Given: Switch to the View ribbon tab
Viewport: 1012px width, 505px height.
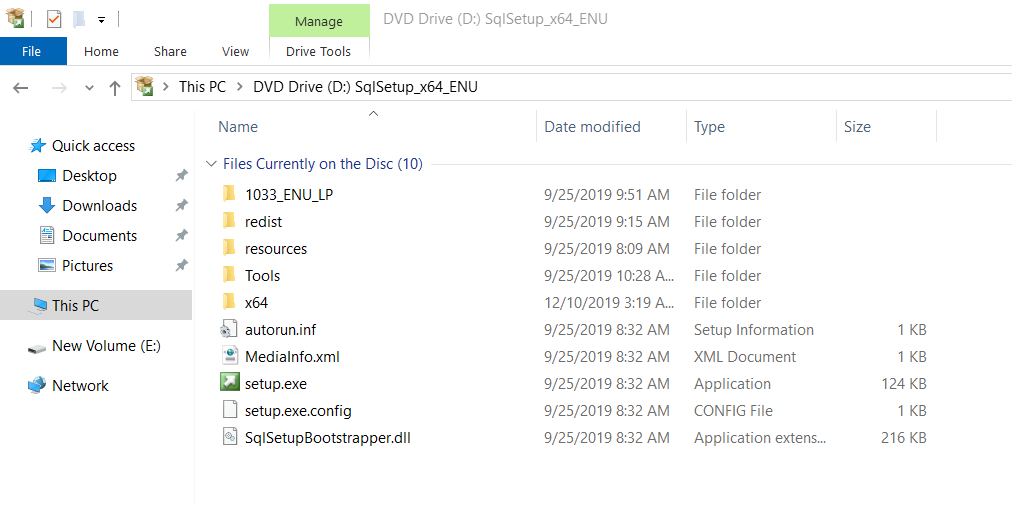Looking at the screenshot, I should pos(236,51).
